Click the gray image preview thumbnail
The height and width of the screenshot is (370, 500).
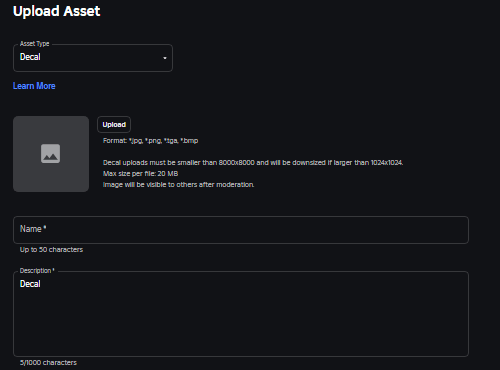pos(51,154)
